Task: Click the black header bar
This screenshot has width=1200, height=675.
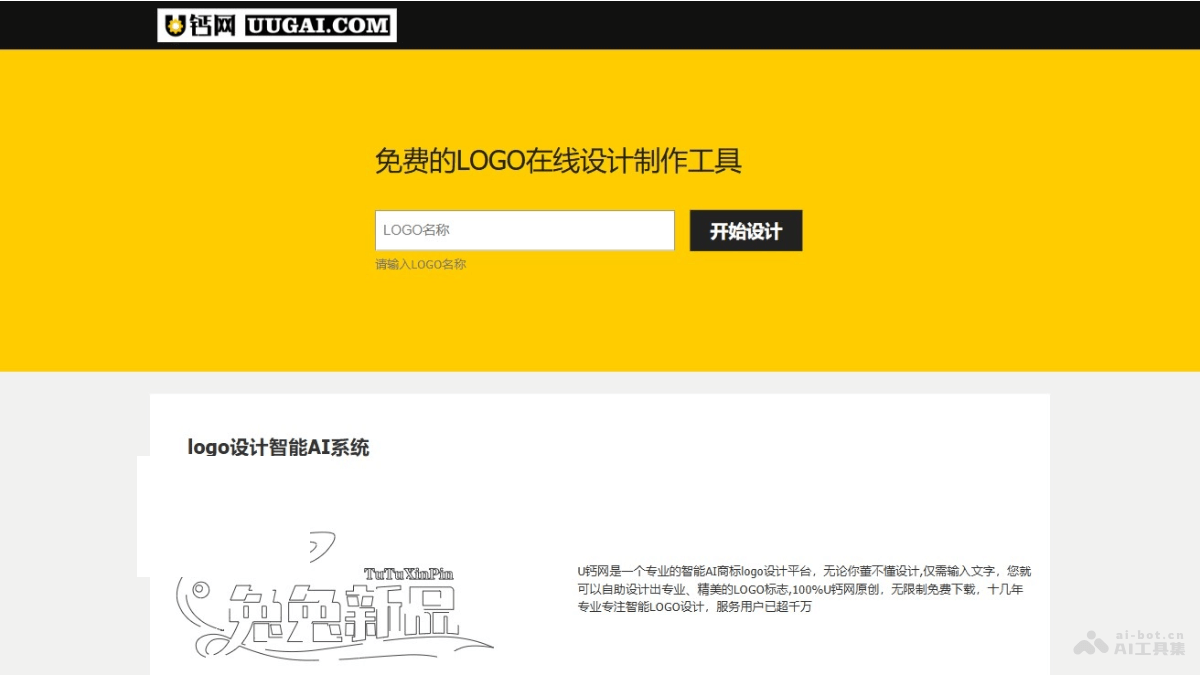Action: pos(700,24)
